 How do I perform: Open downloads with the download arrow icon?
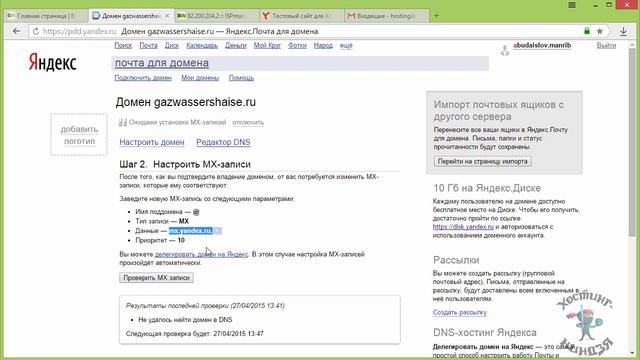click(x=623, y=31)
